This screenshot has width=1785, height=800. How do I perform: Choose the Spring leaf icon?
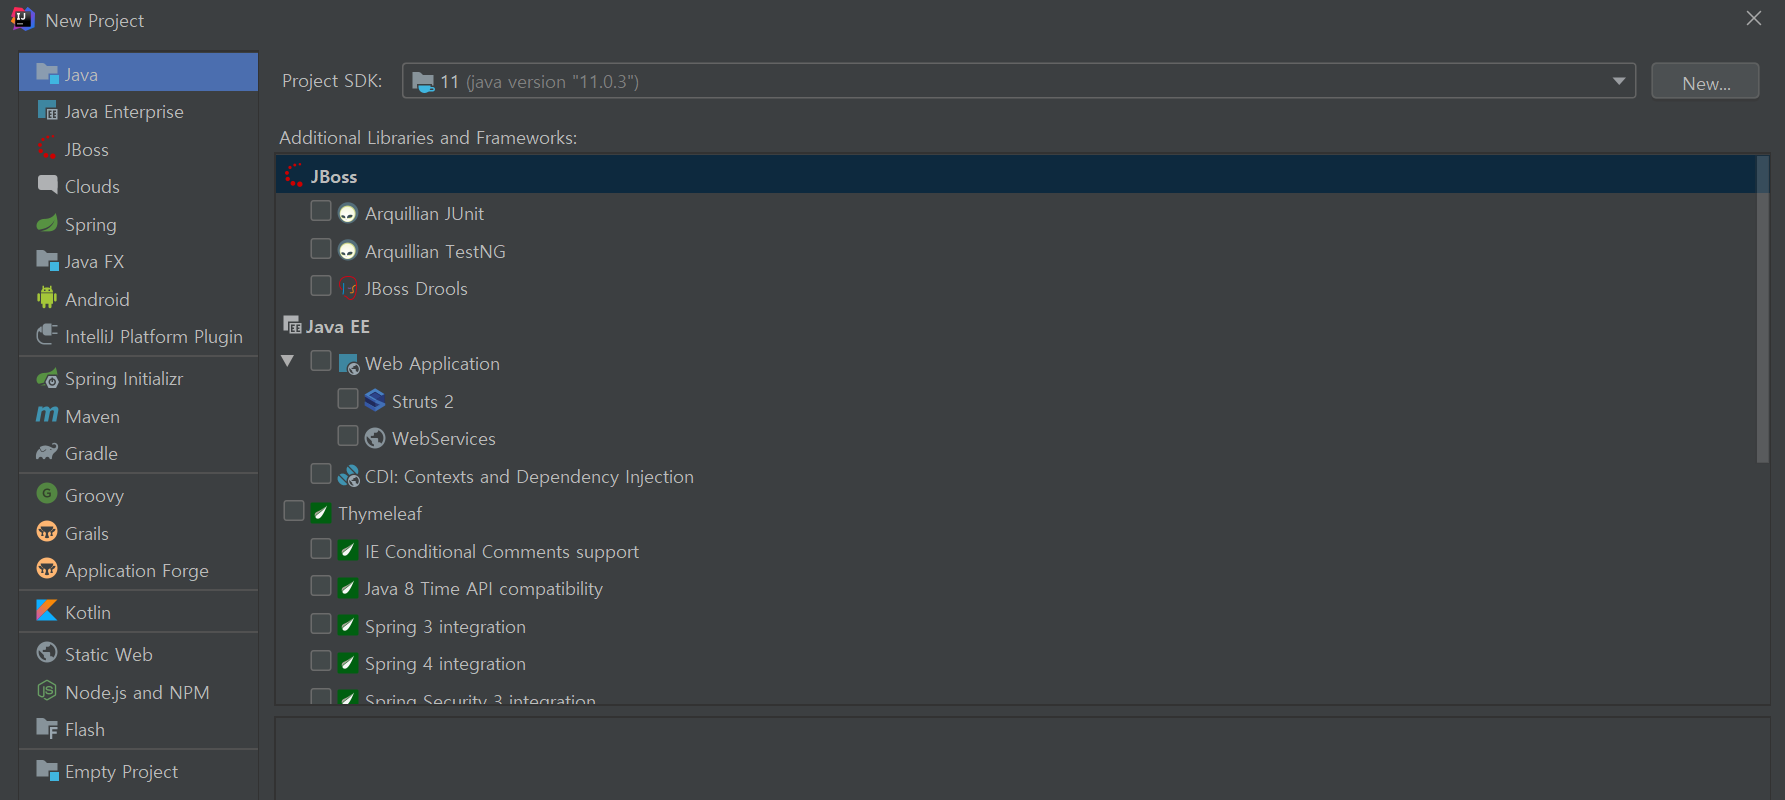click(x=47, y=223)
